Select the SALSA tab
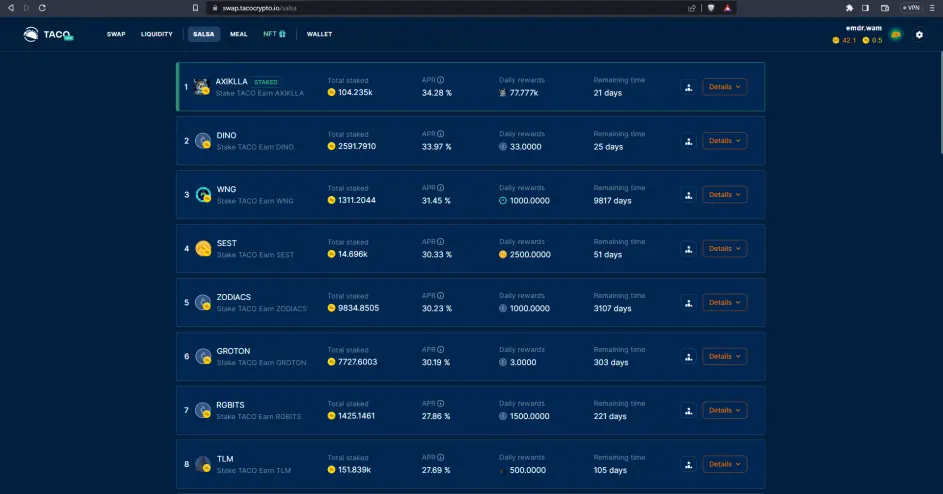Viewport: 943px width, 494px height. point(203,34)
